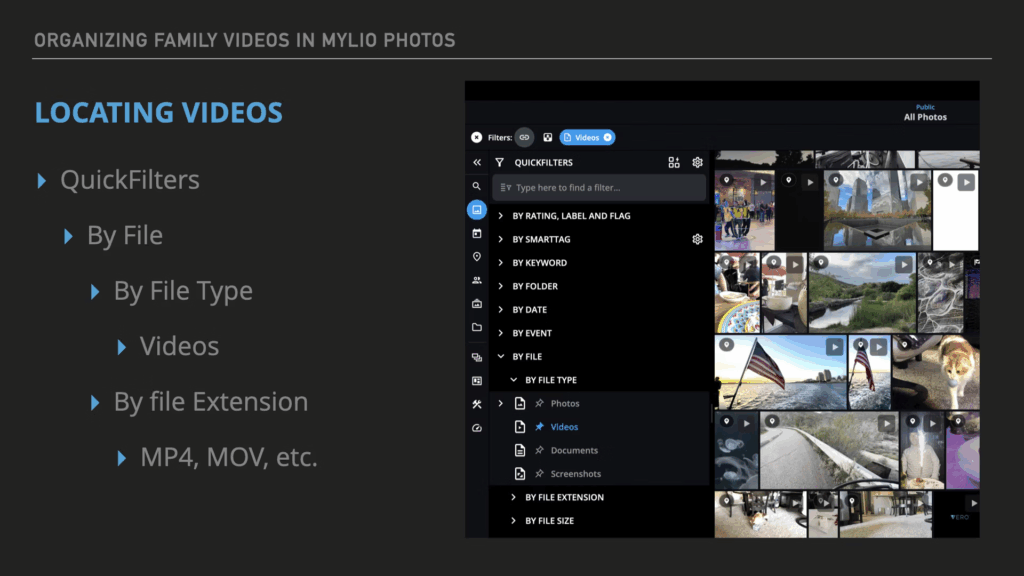
Task: Expand the By File Extension section
Action: 513,497
